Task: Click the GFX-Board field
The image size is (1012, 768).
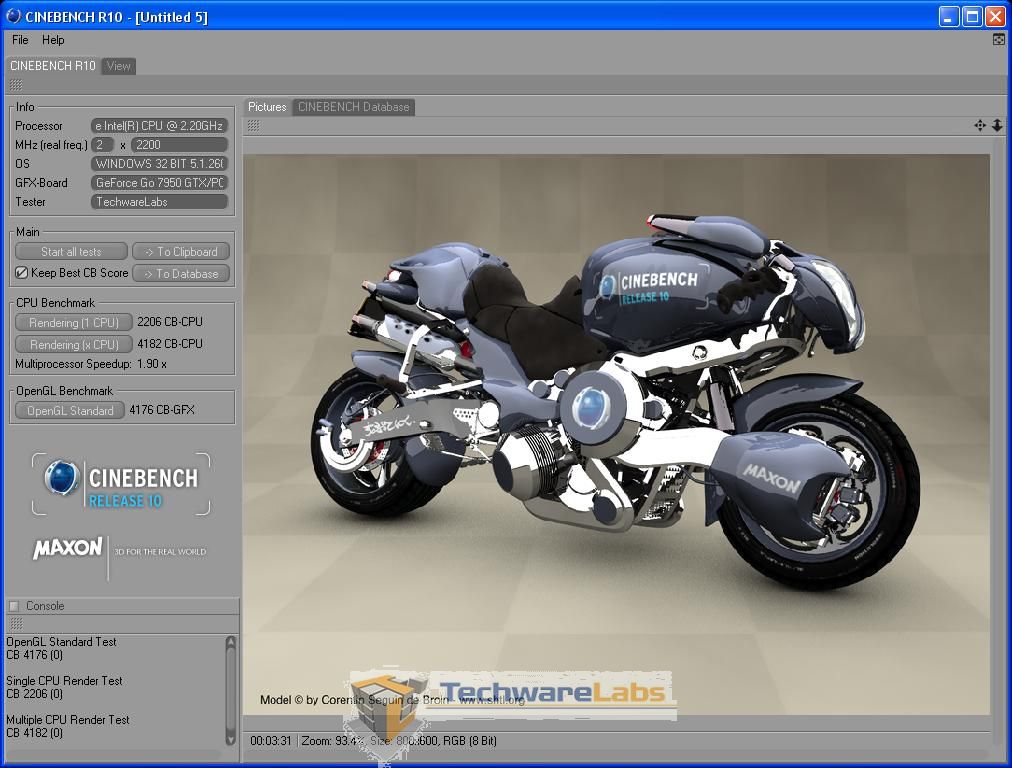Action: pos(159,183)
